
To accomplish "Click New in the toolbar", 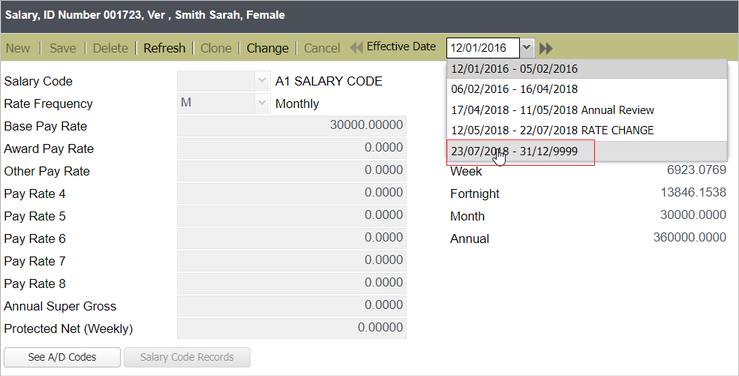I will [18, 48].
